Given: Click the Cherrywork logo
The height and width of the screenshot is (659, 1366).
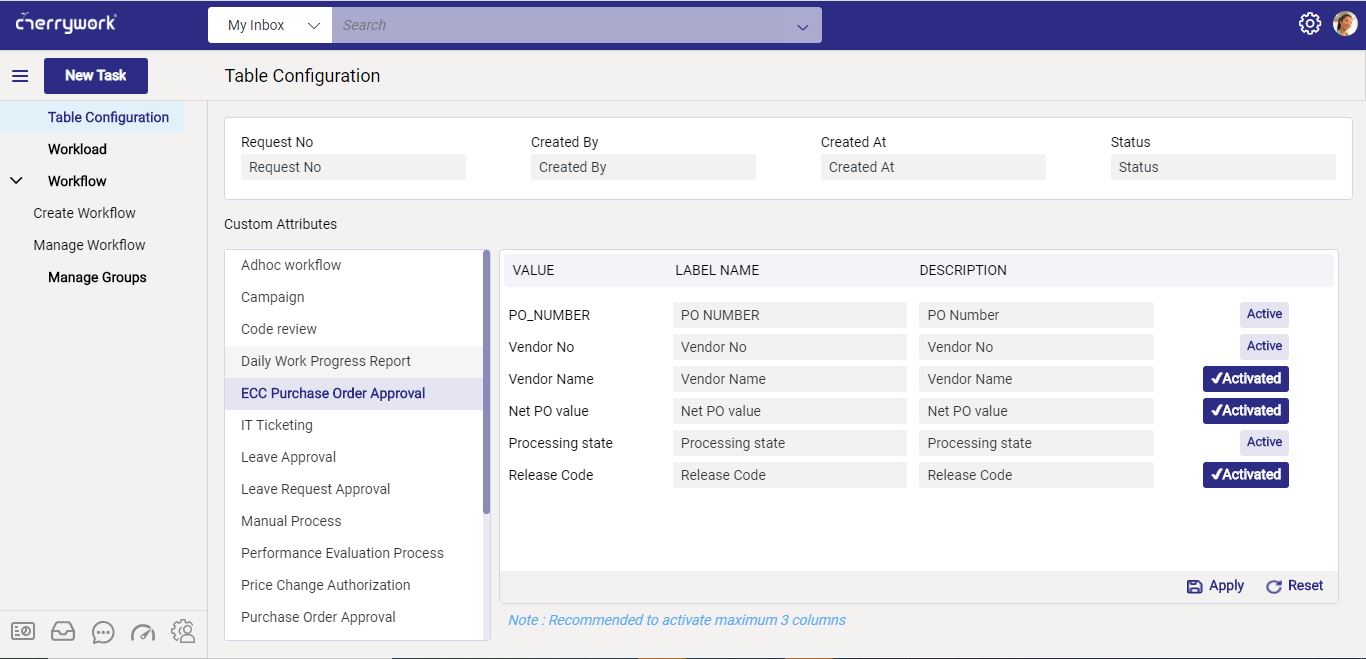Looking at the screenshot, I should pos(66,23).
